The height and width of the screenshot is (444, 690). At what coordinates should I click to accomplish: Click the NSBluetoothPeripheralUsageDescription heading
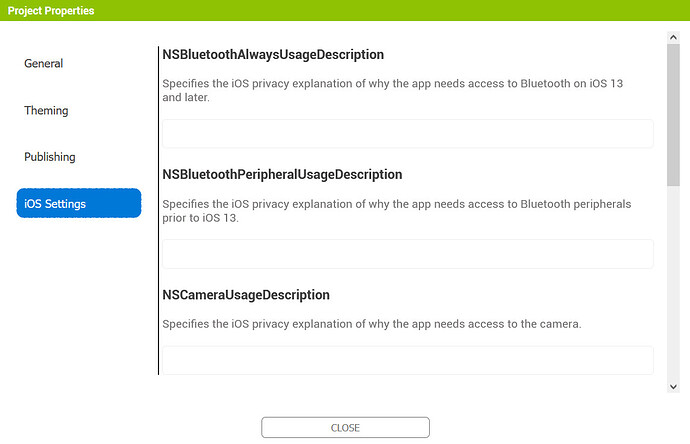282,174
